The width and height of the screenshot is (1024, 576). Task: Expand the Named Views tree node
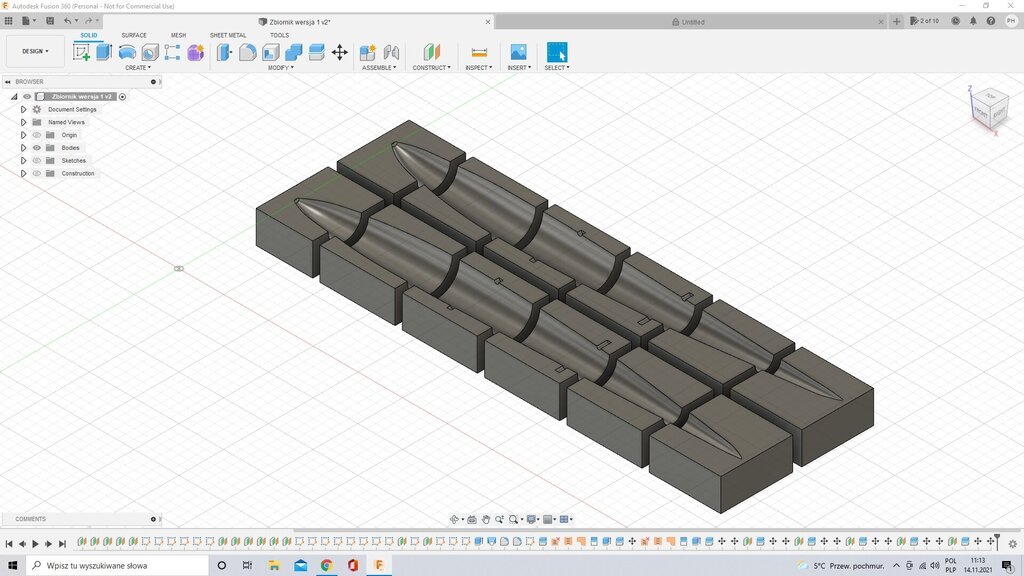pyautogui.click(x=23, y=122)
